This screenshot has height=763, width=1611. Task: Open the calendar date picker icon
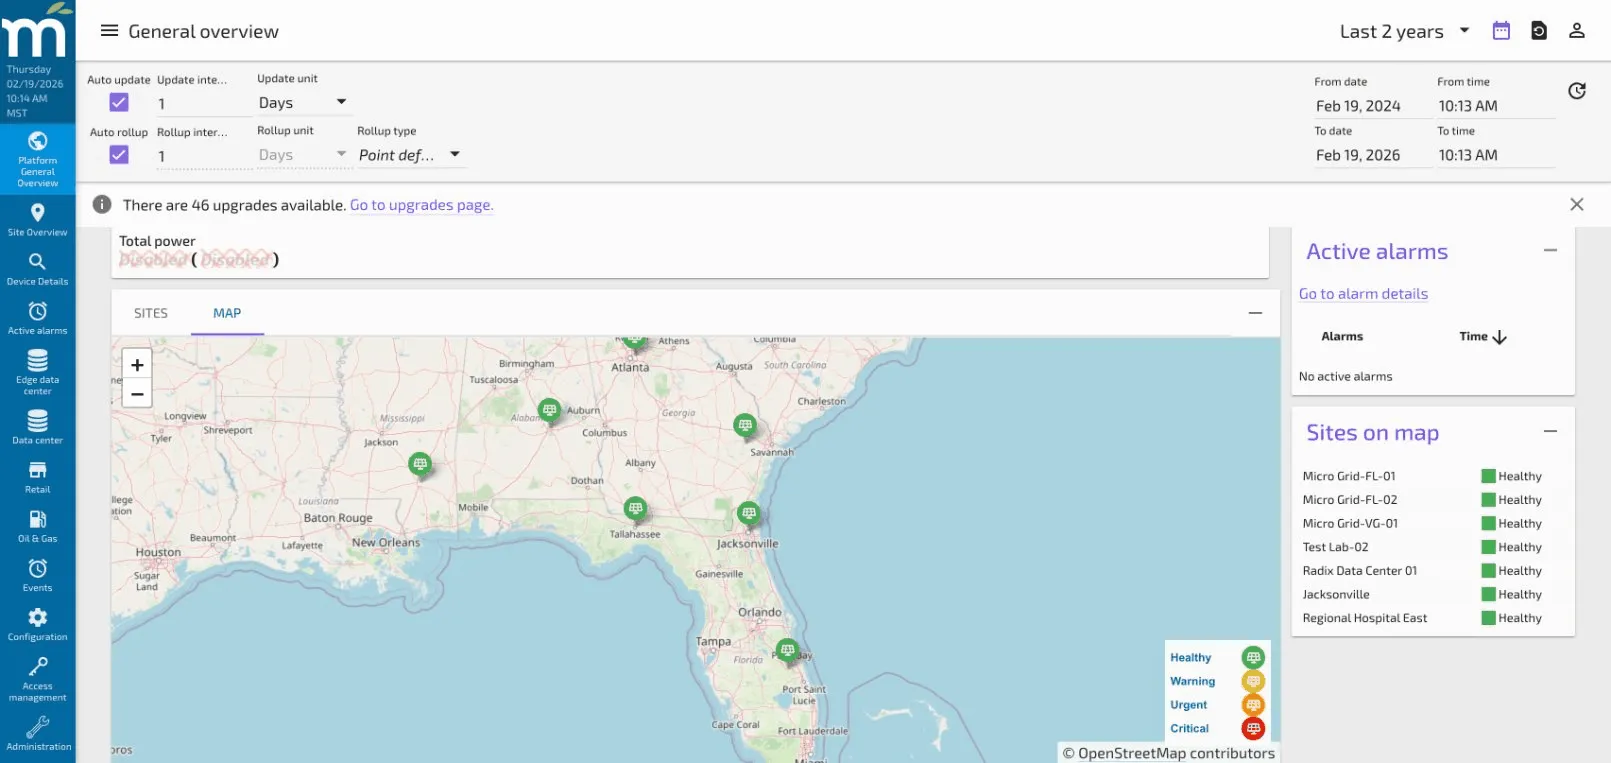point(1500,31)
